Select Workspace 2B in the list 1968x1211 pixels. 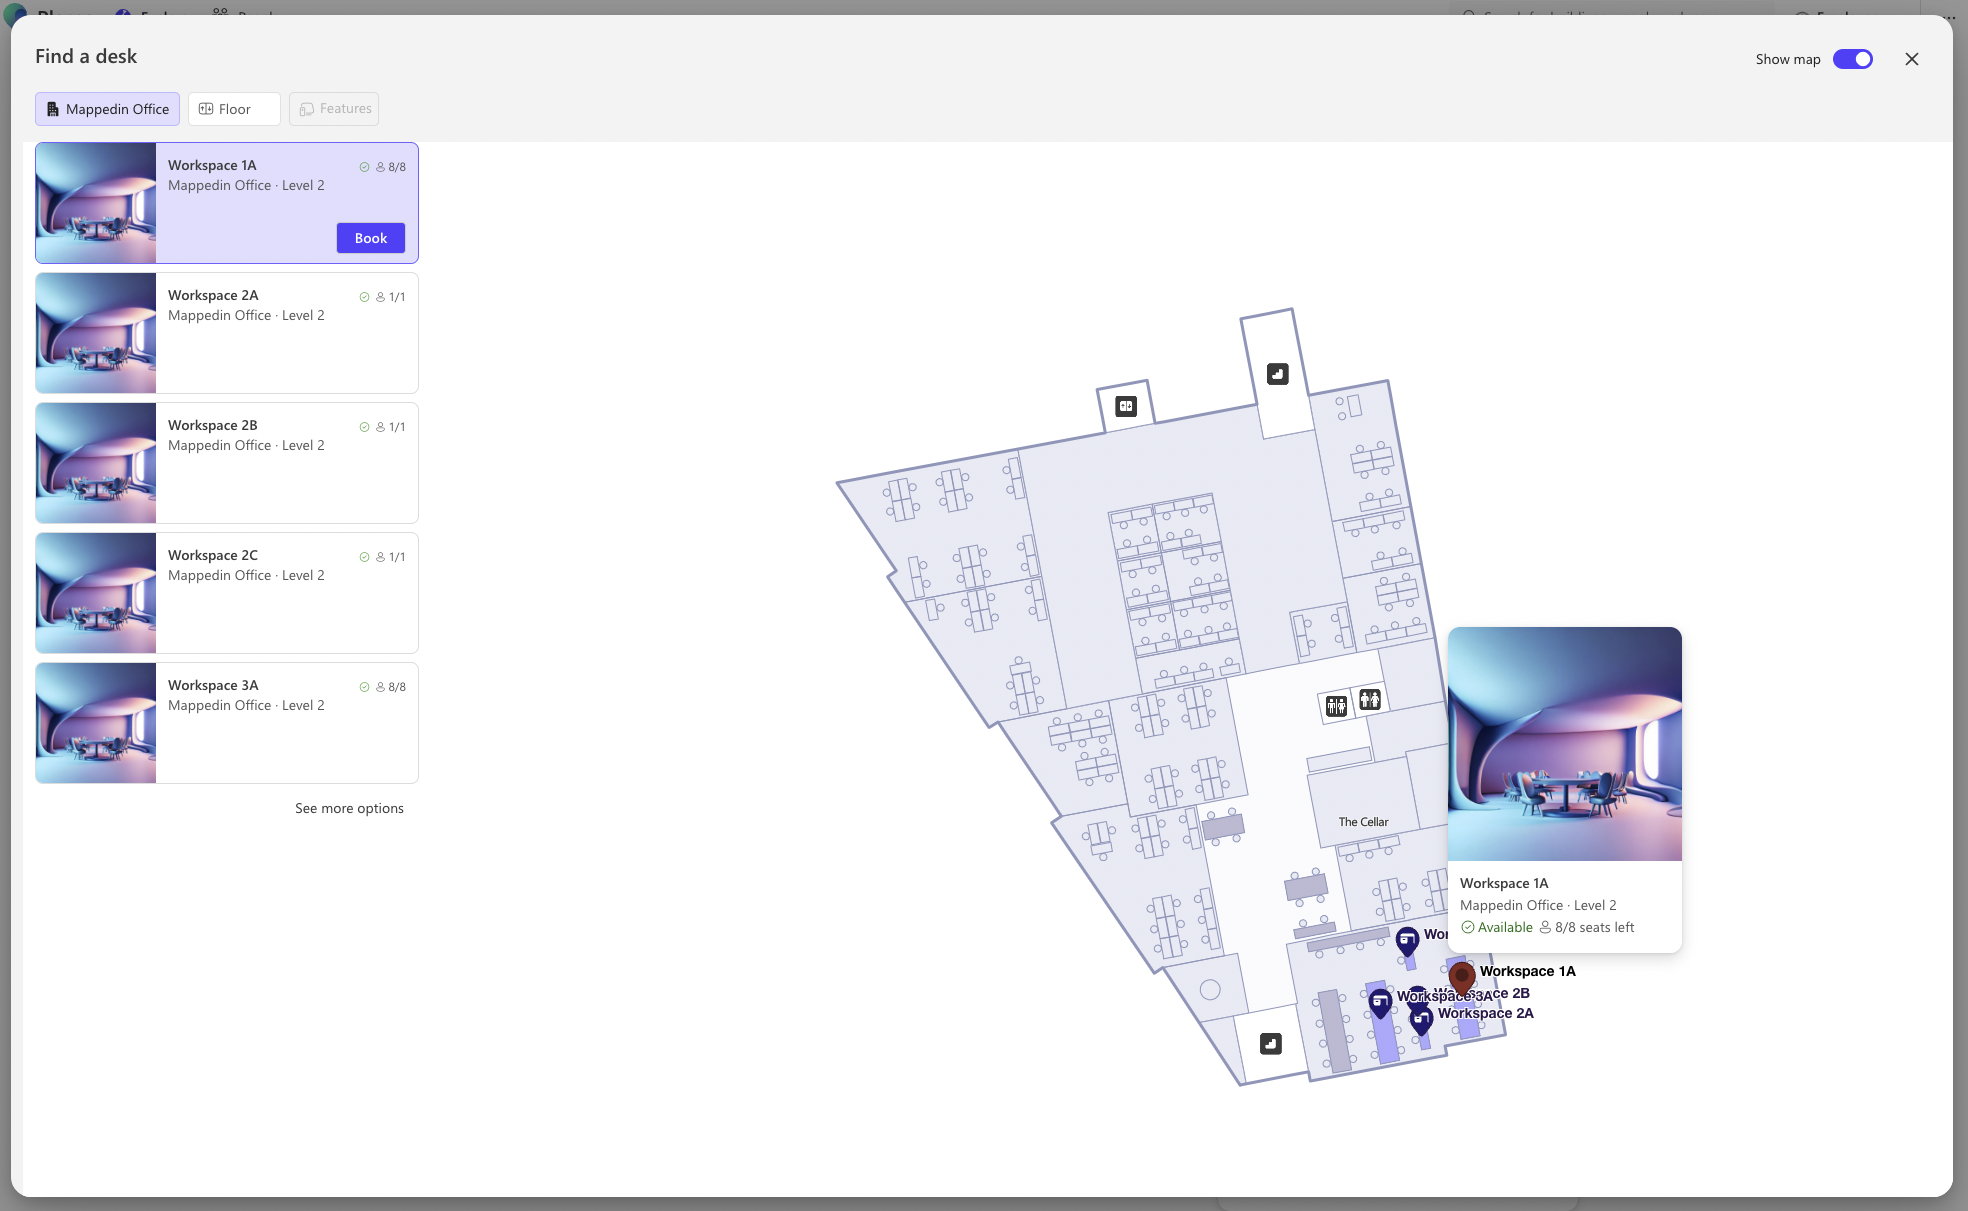227,463
